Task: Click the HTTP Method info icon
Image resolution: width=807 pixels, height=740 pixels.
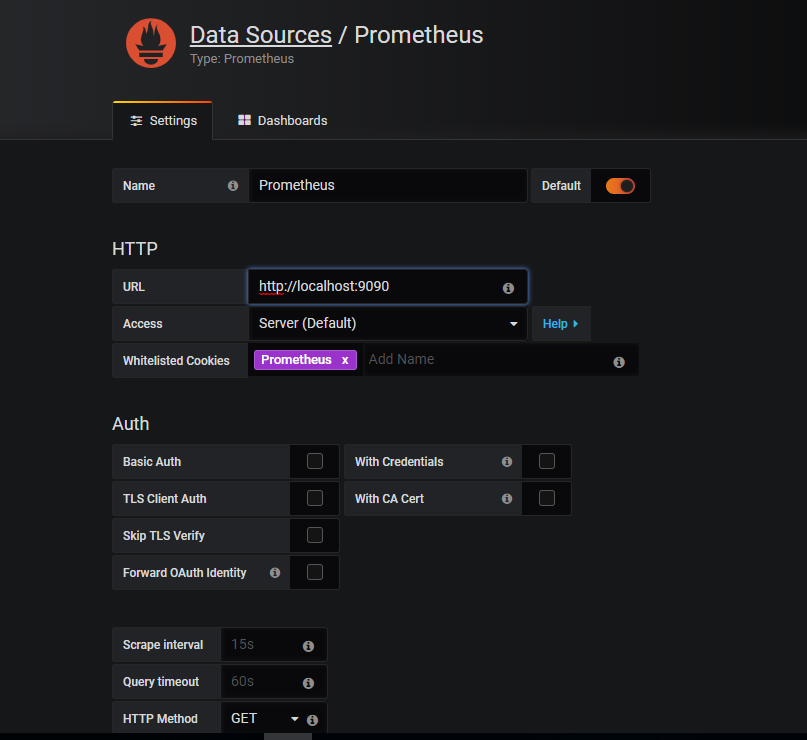Action: [x=312, y=720]
